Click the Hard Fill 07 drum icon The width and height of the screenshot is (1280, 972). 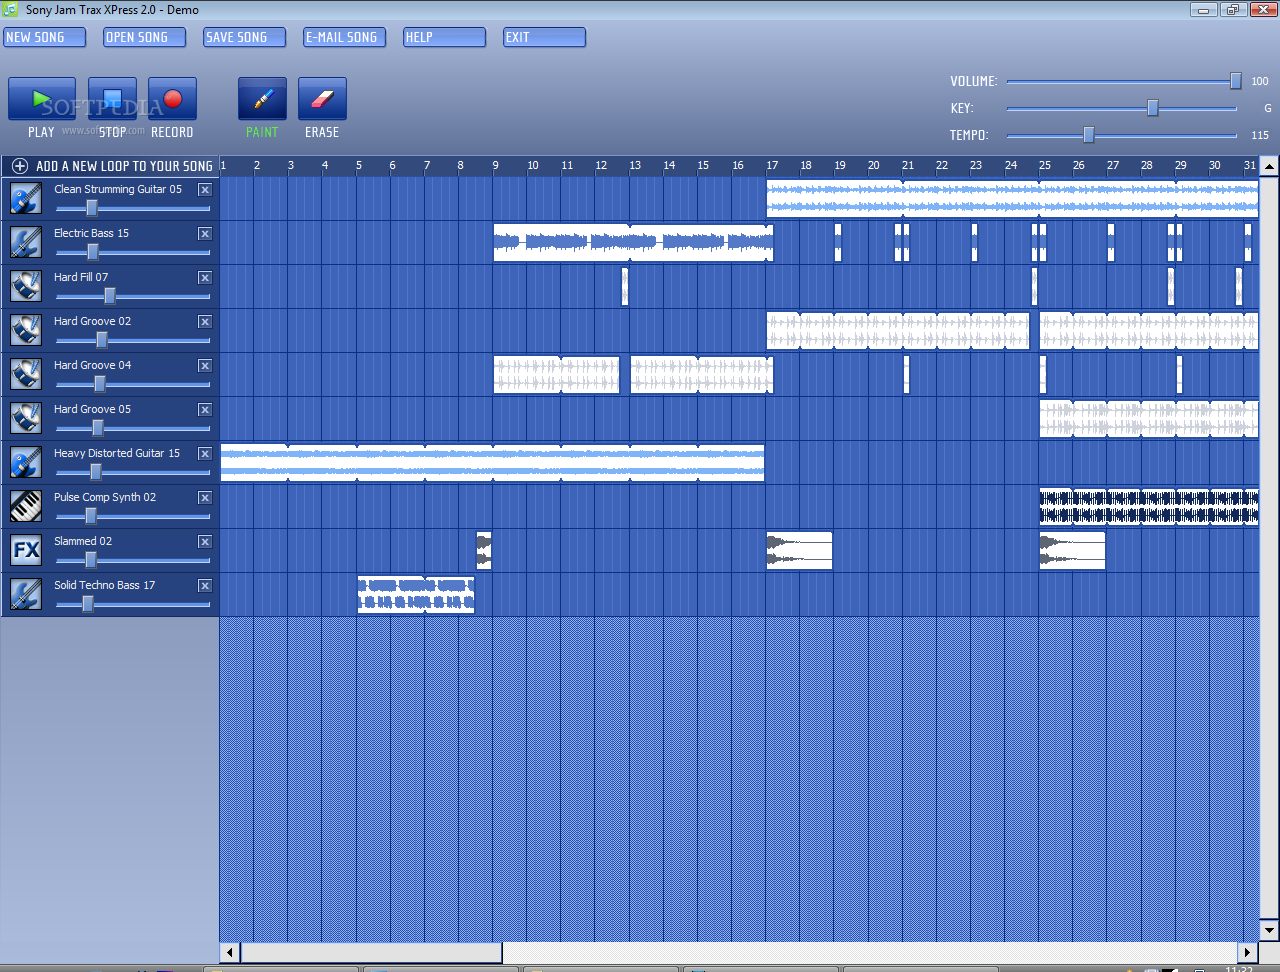tap(26, 286)
